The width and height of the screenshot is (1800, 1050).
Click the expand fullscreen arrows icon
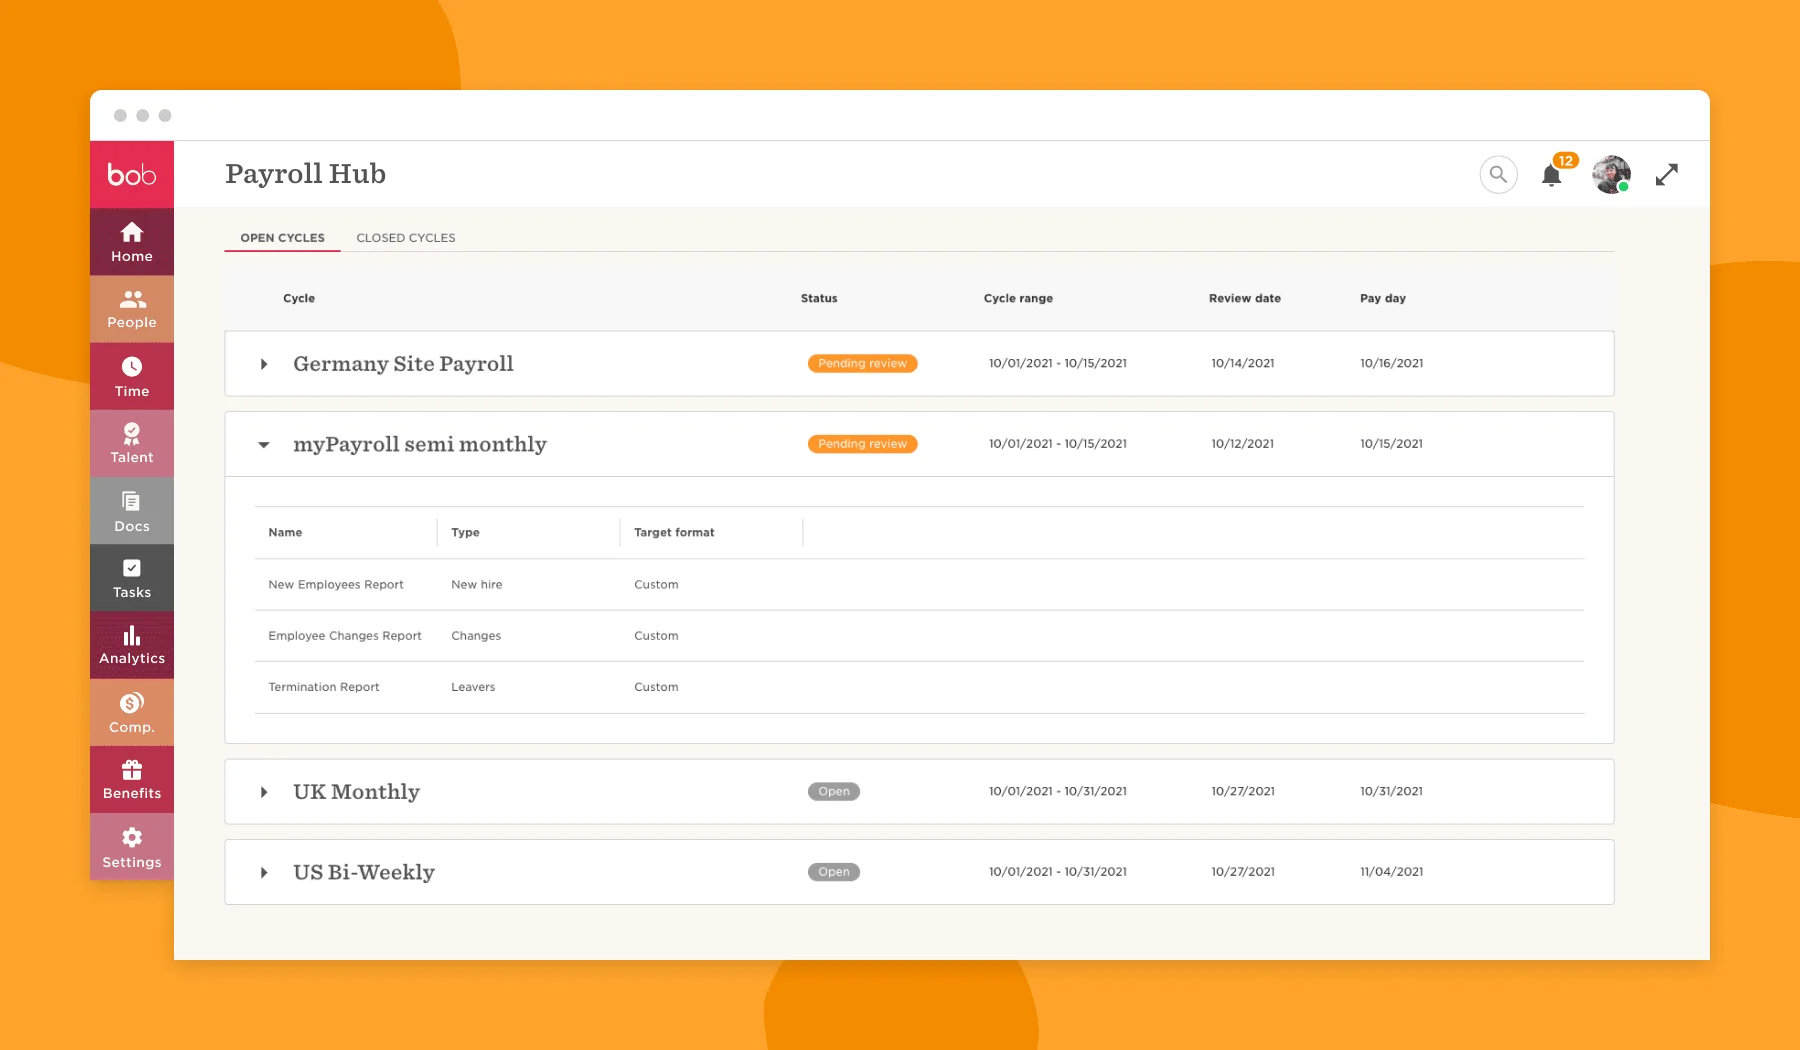pos(1667,174)
